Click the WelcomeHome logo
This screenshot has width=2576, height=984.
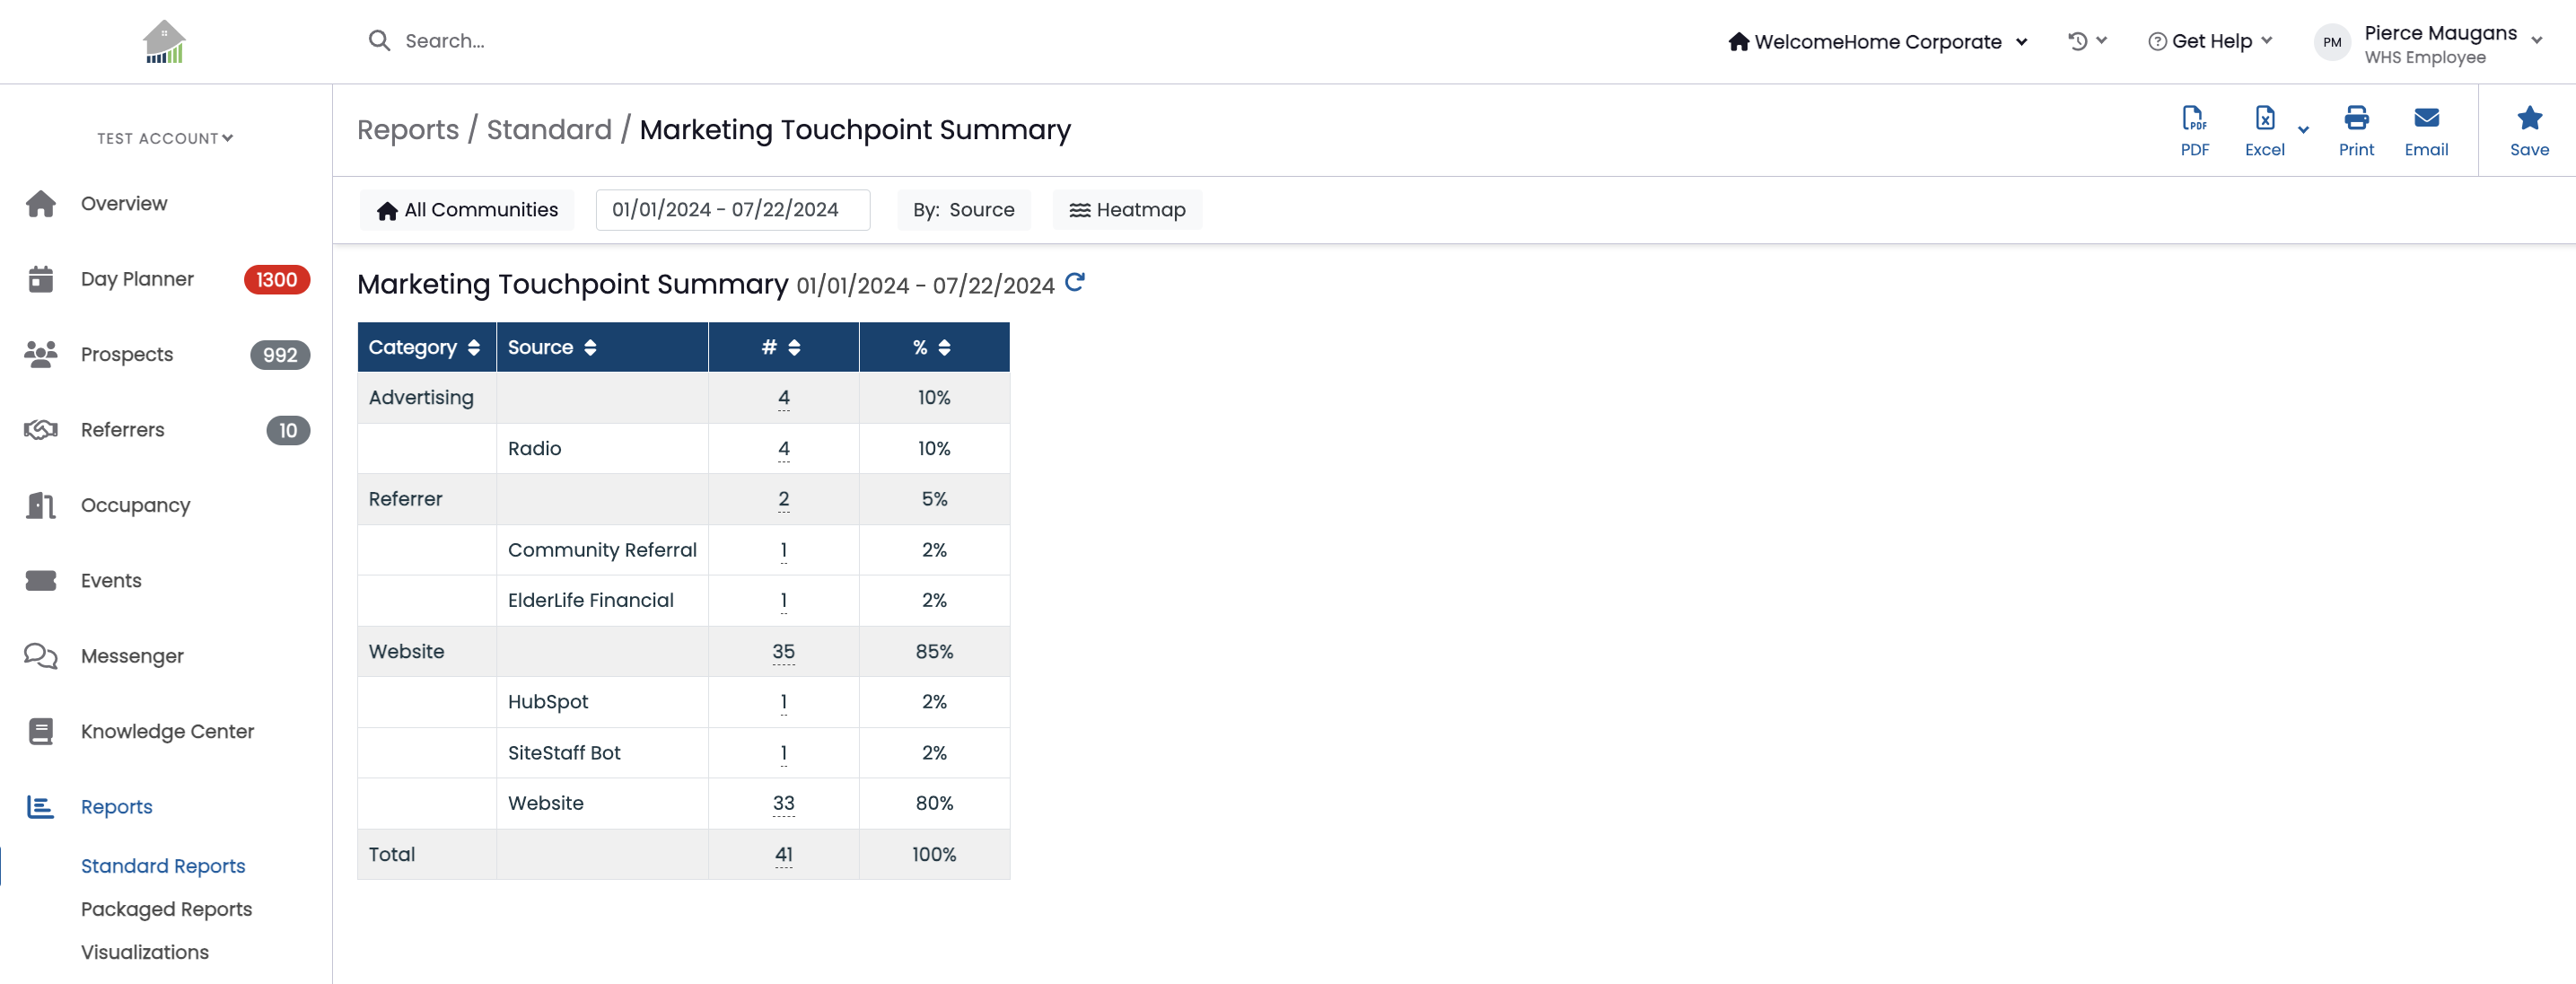coord(165,42)
